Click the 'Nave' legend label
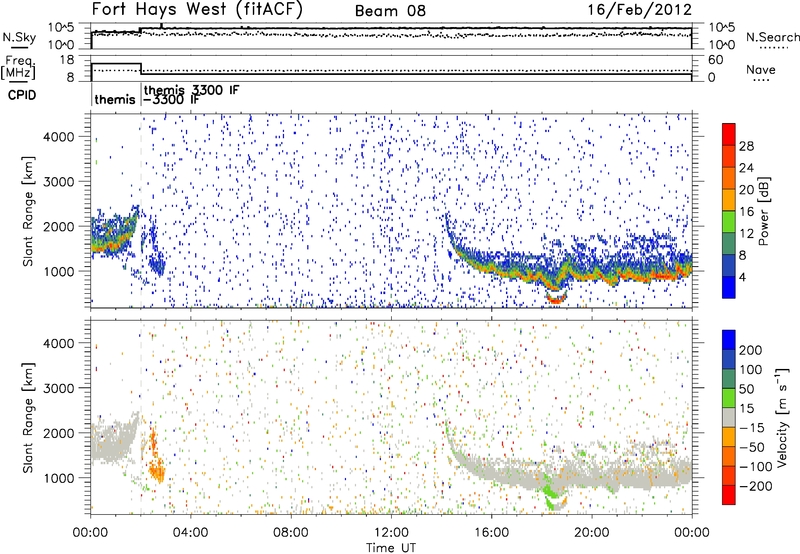Viewport: 800px width, 554px height. point(760,70)
